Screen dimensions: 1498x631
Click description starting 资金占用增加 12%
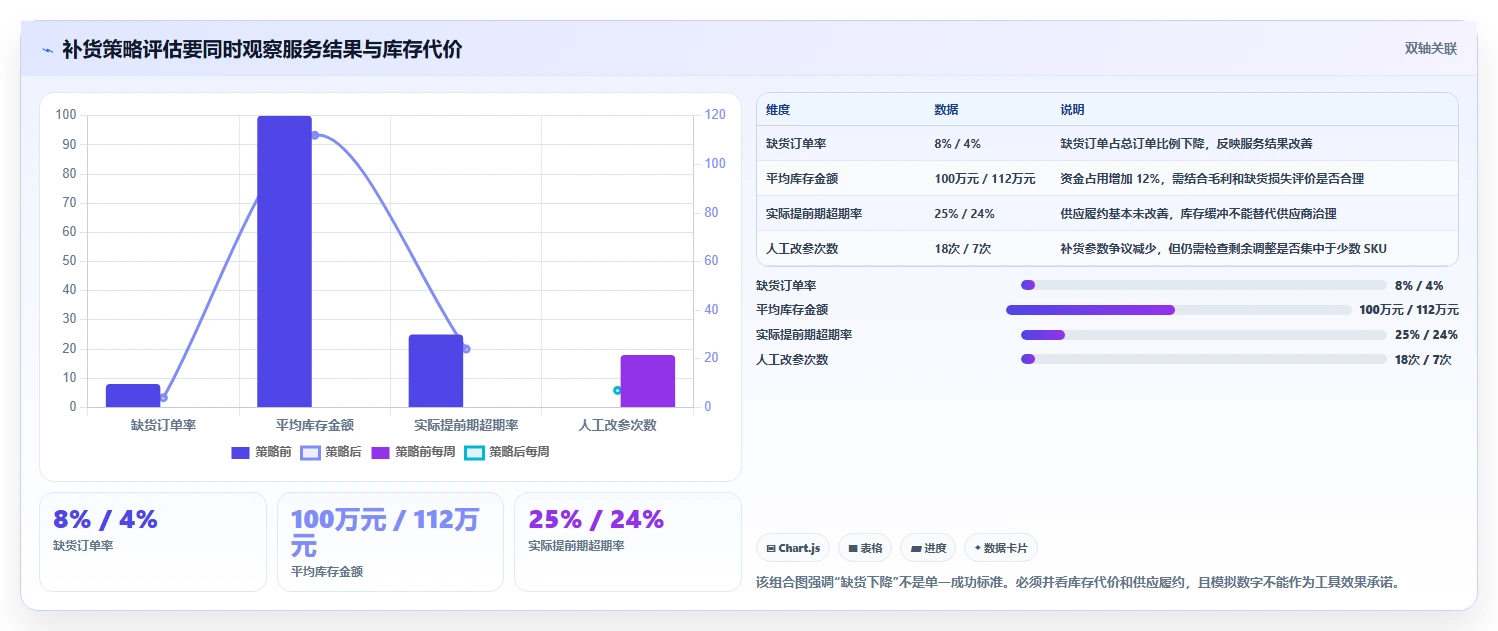[x=1212, y=179]
